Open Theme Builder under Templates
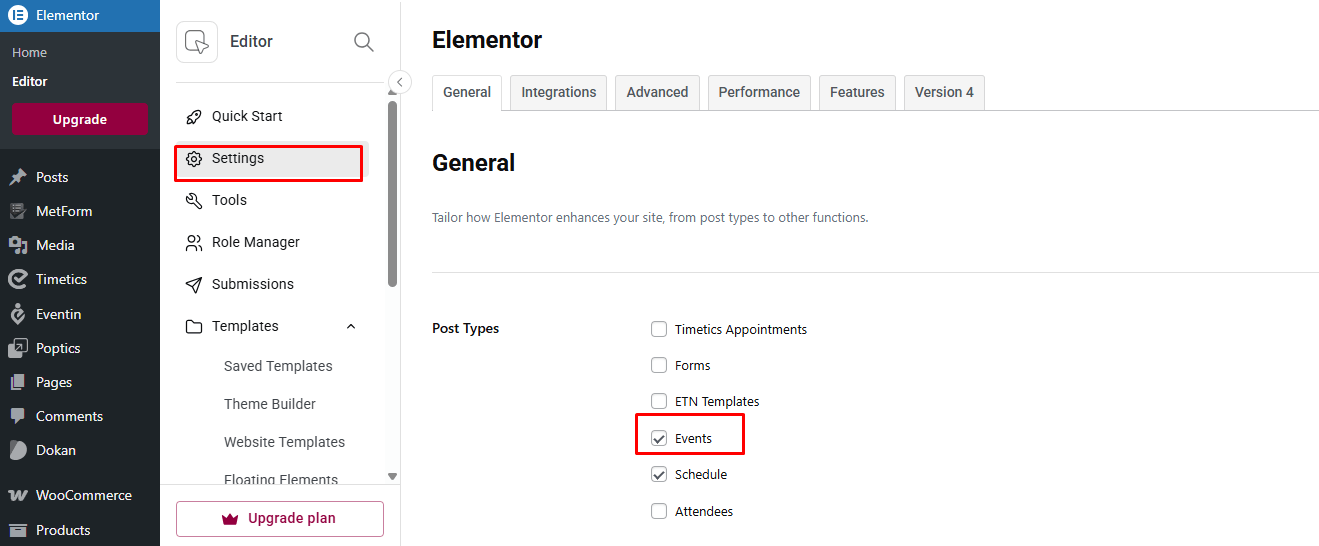 coord(270,404)
